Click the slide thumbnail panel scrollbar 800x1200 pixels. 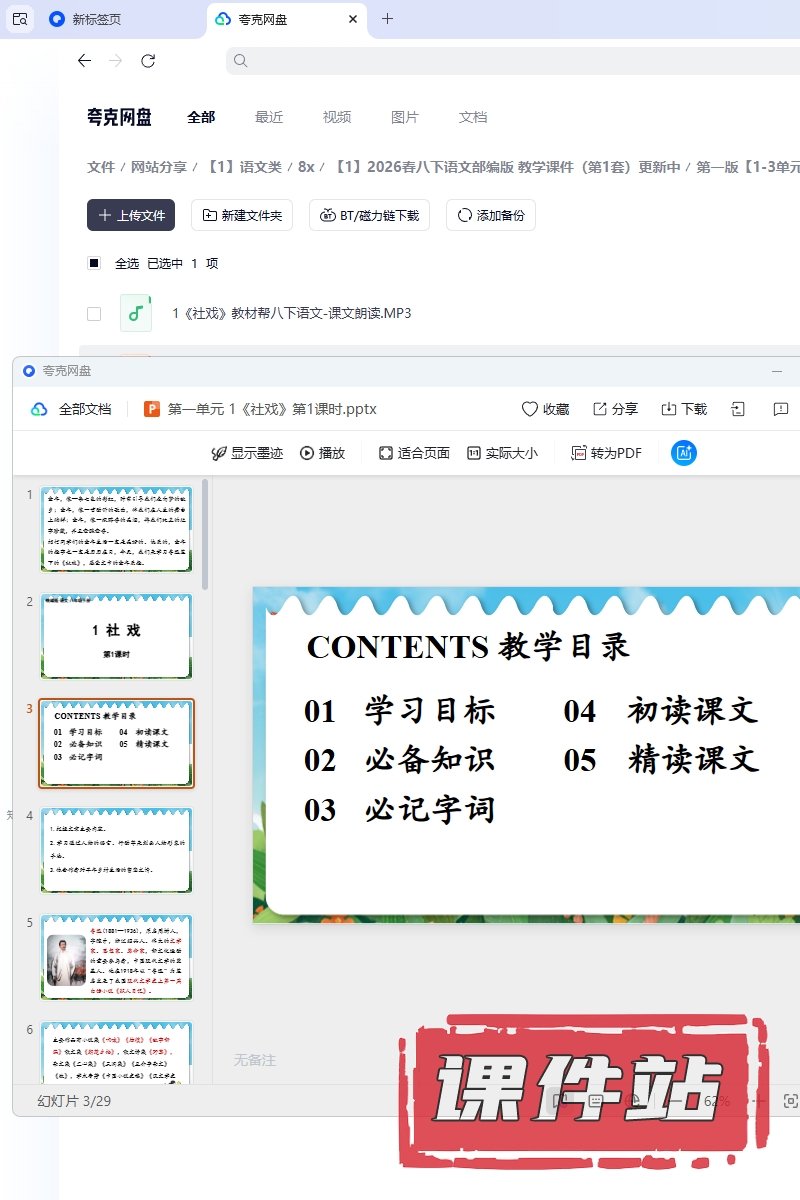(x=205, y=535)
